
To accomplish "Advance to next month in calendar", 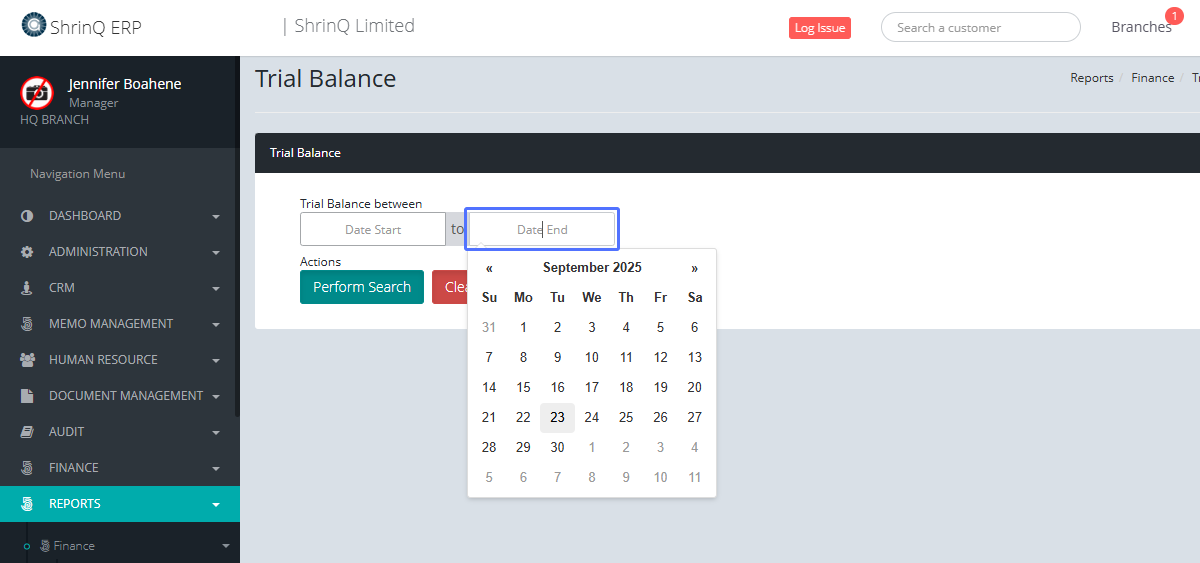I will [x=694, y=268].
